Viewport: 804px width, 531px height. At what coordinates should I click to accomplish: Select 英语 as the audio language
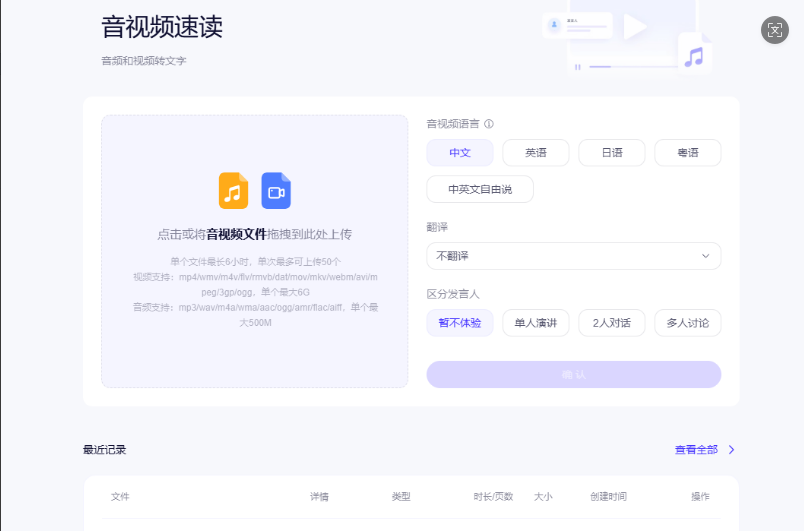coord(536,153)
